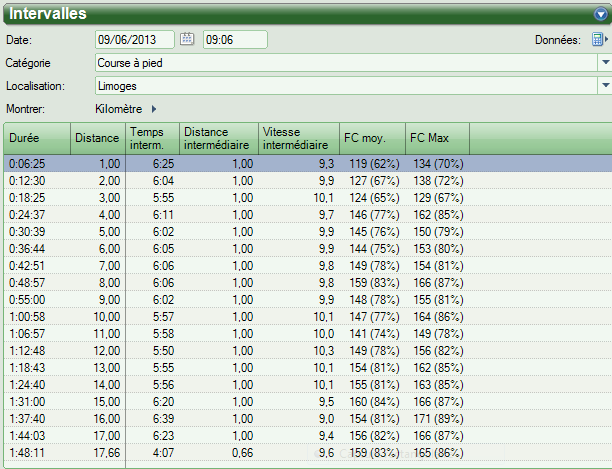This screenshot has height=469, width=612.
Task: Select the row with duration 1:44:03
Action: (x=308, y=435)
